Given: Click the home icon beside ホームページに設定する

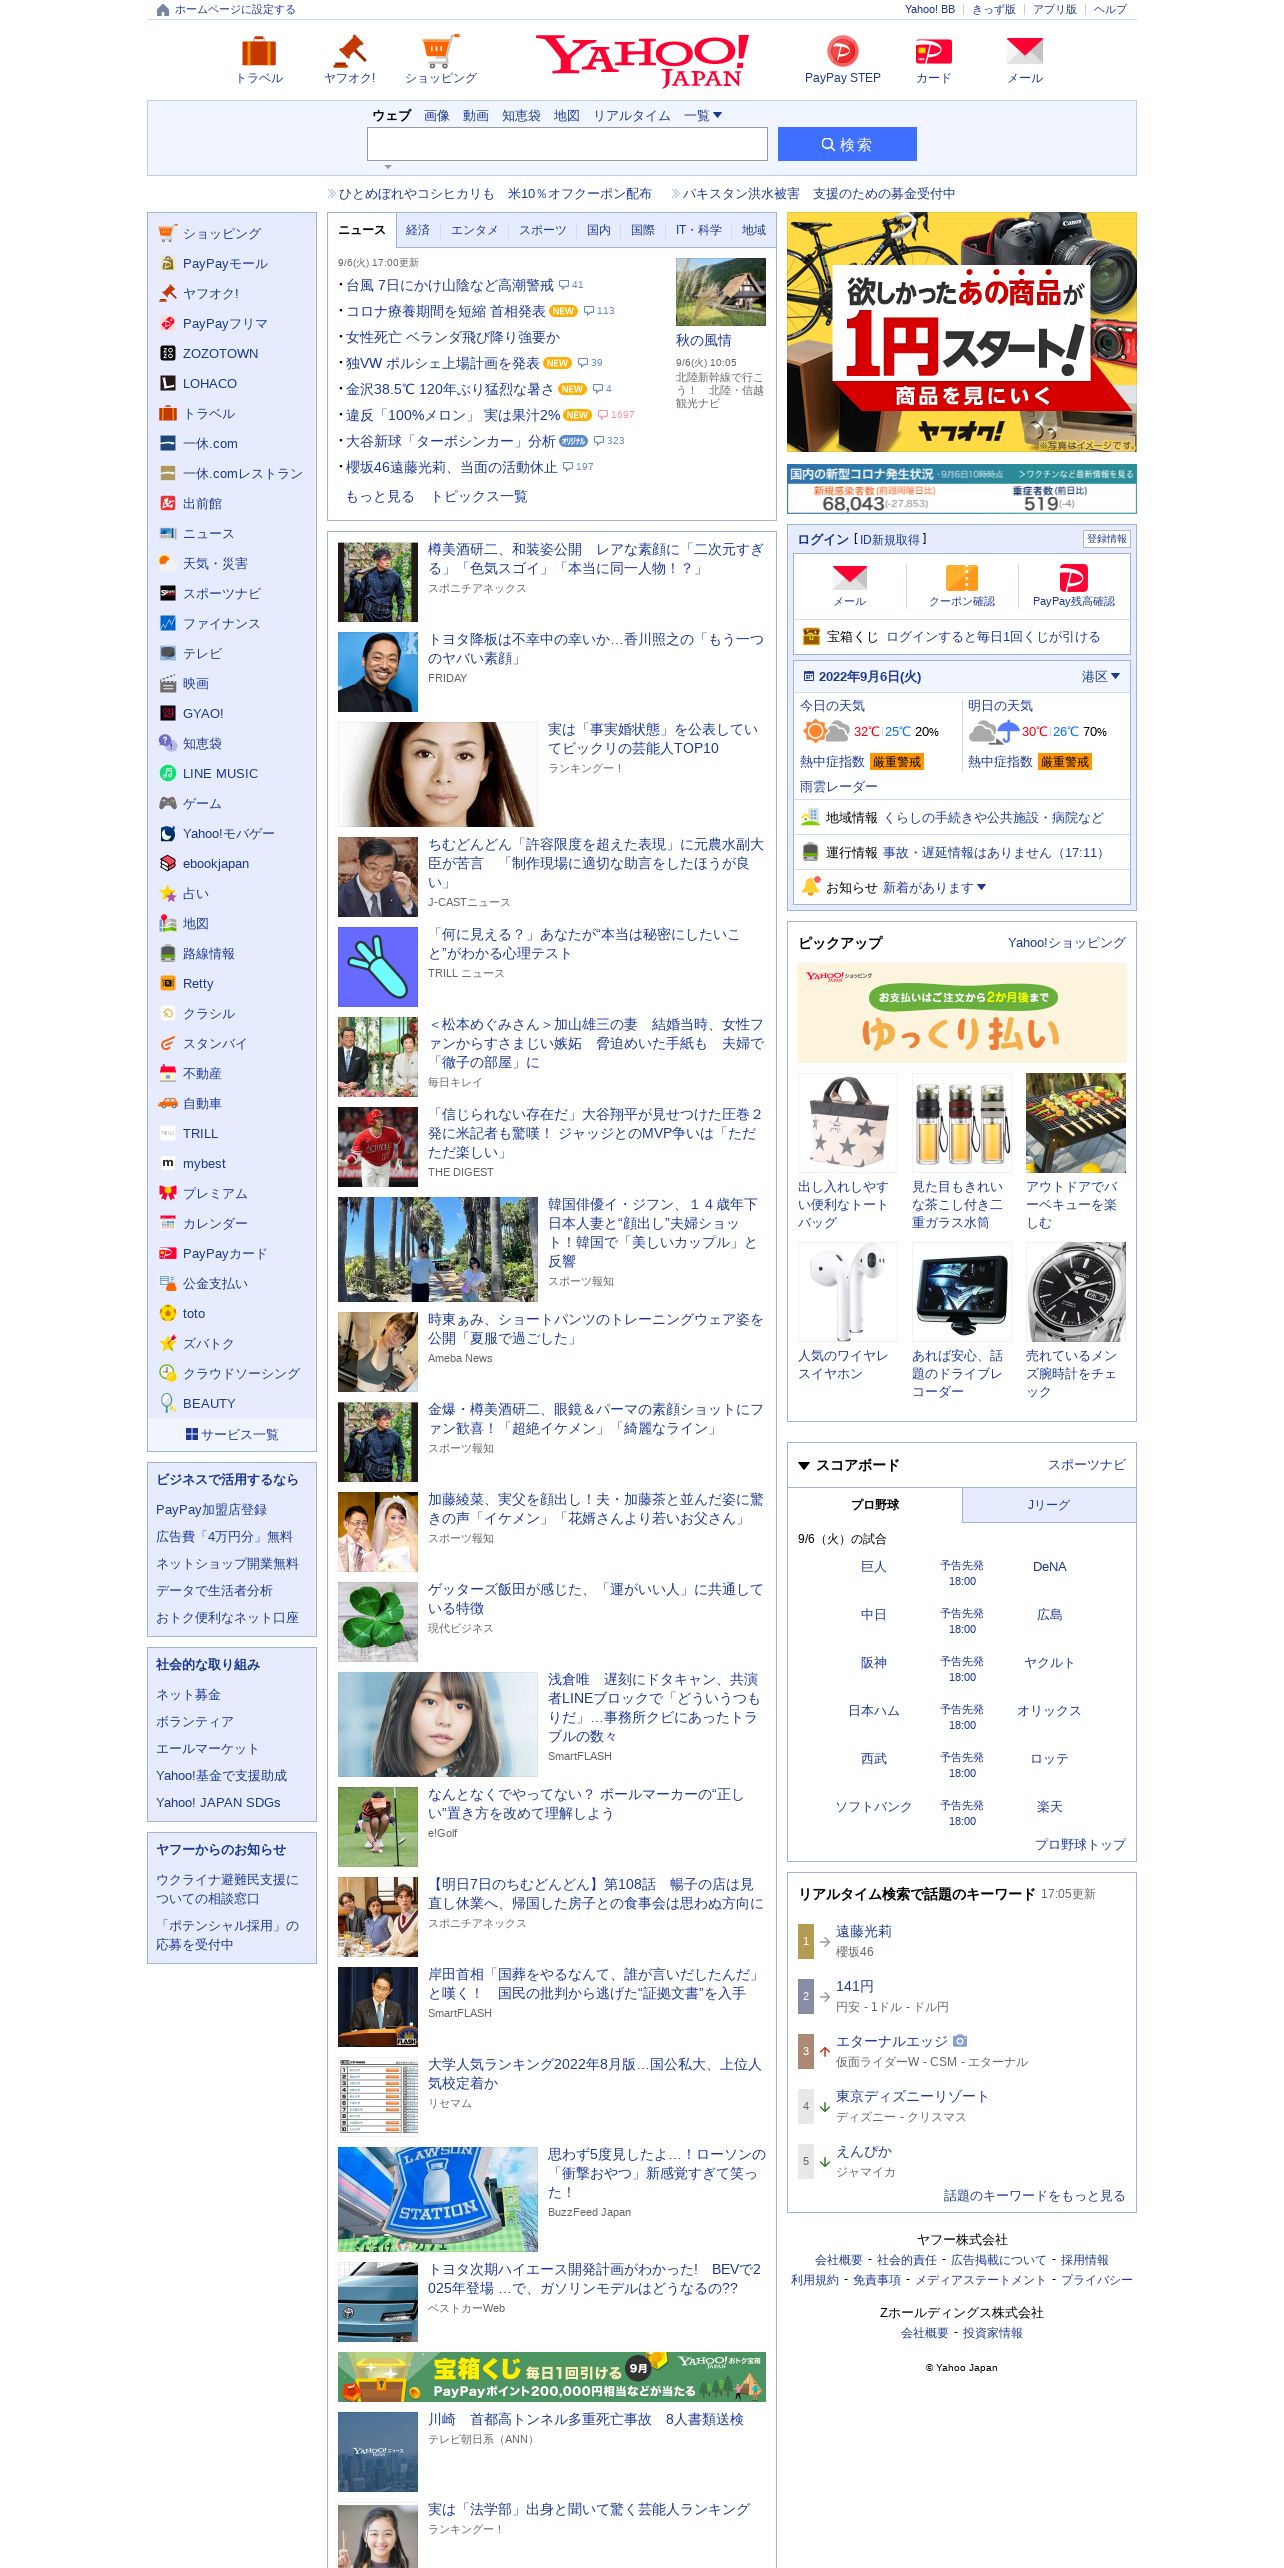Looking at the screenshot, I should (163, 10).
